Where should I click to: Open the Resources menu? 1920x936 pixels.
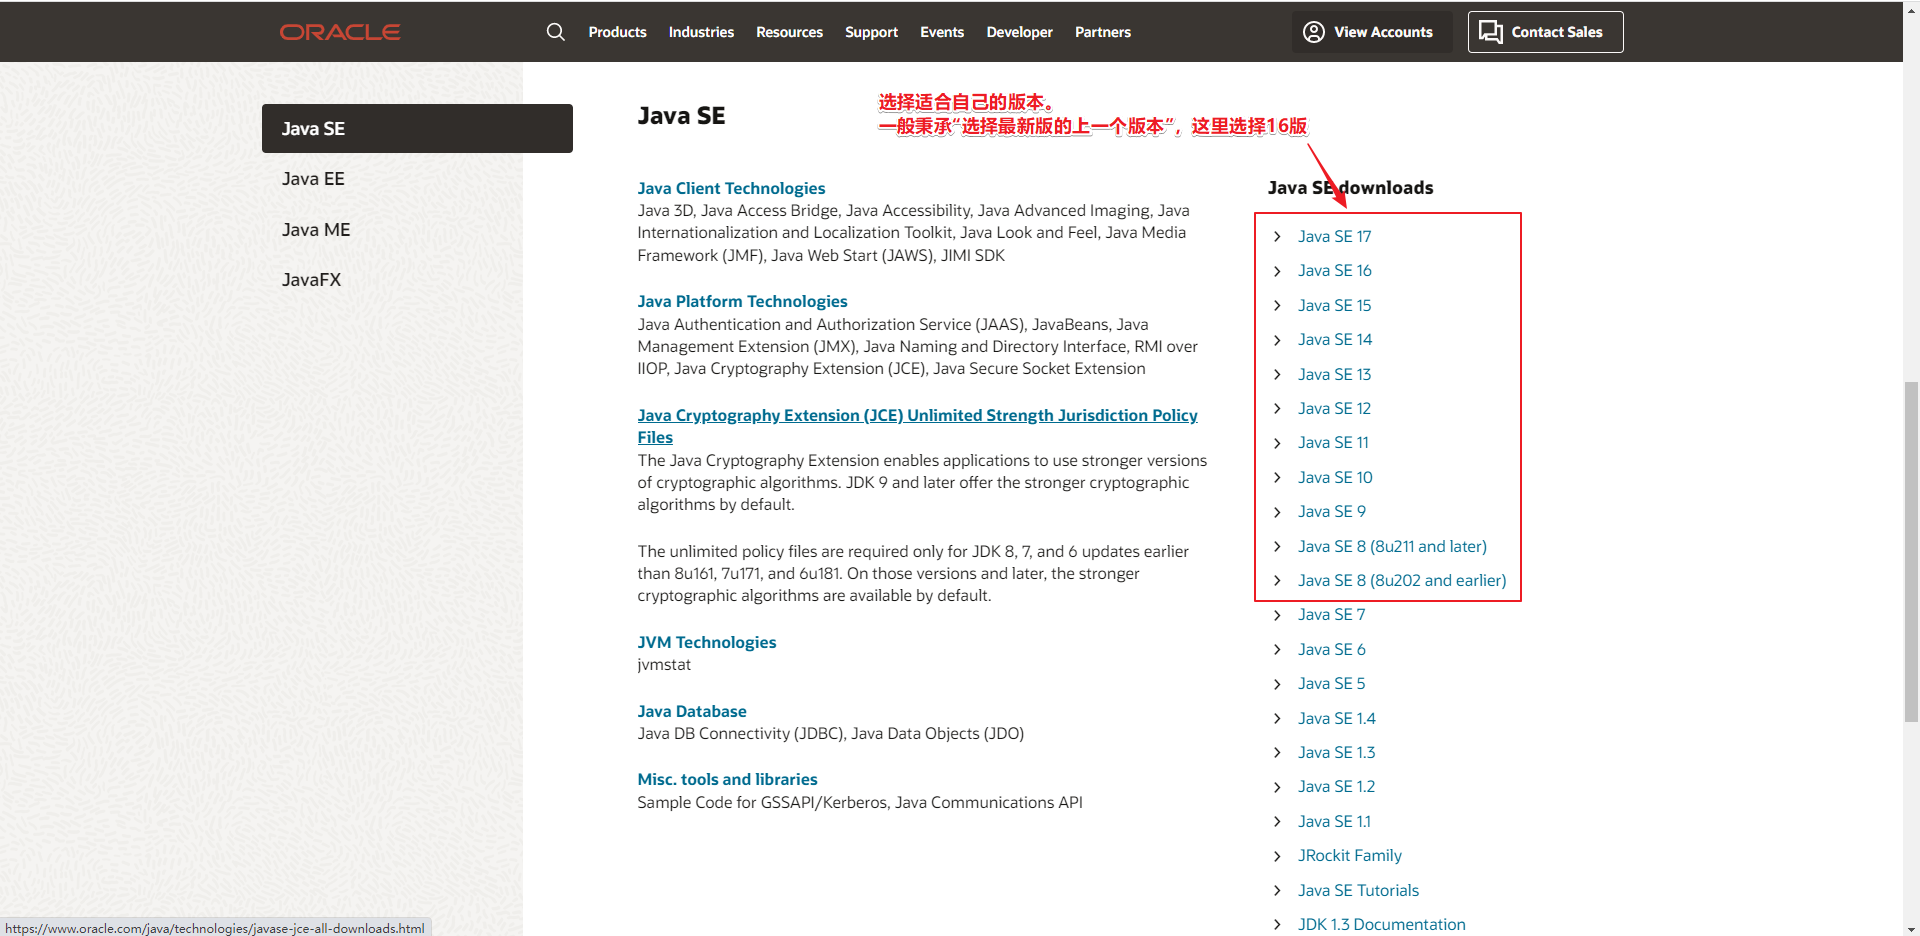789,32
